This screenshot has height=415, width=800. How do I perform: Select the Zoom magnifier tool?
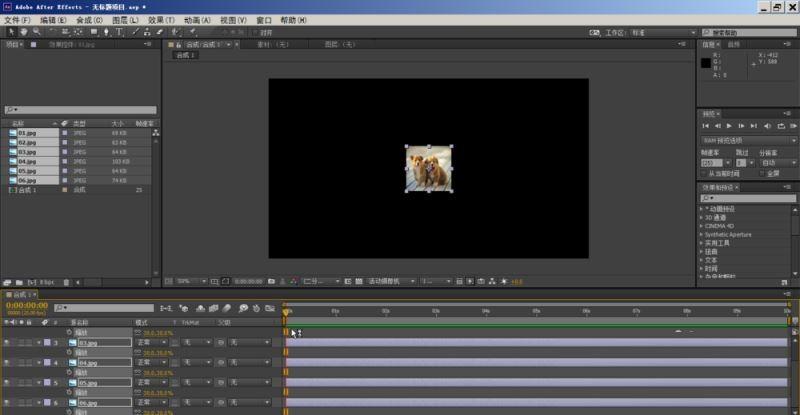coord(37,32)
